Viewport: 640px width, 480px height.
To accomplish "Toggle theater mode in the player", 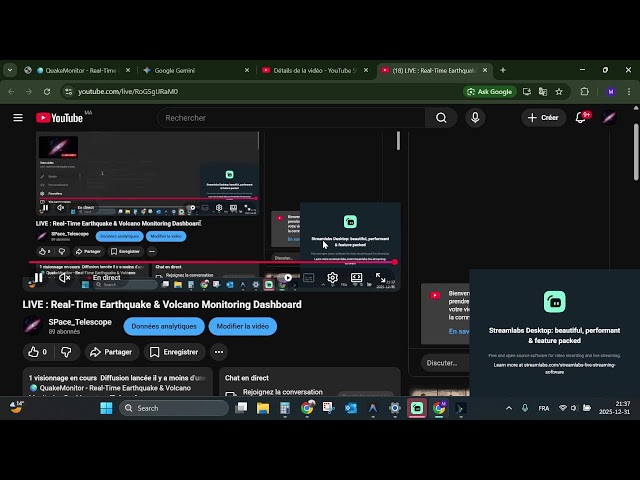I will 356,278.
